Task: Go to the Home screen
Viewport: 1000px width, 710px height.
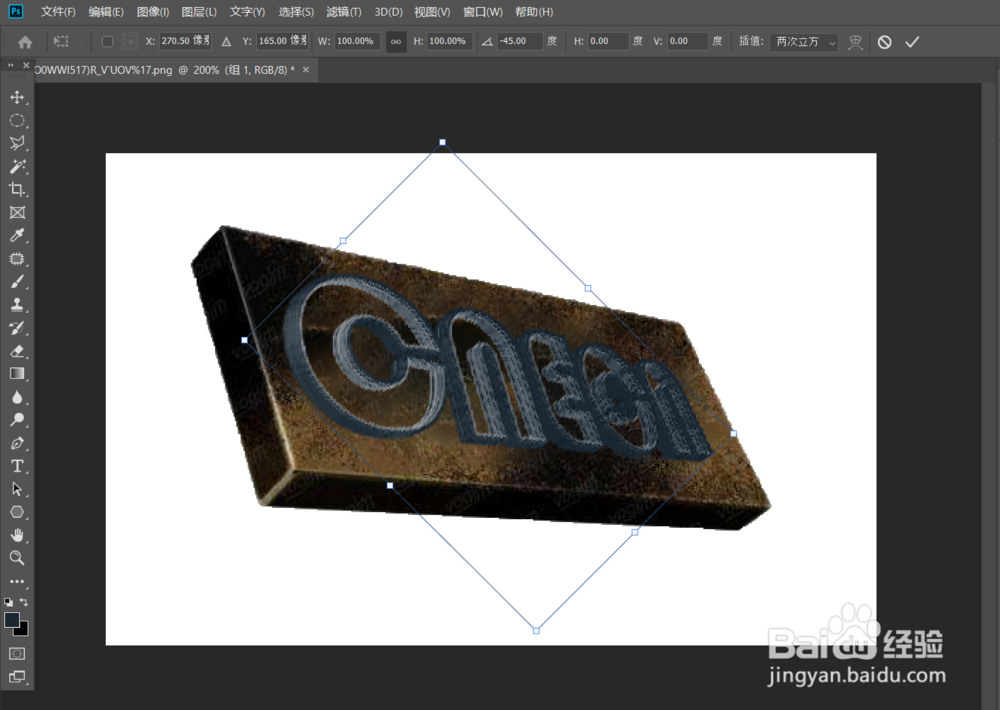Action: pos(25,42)
